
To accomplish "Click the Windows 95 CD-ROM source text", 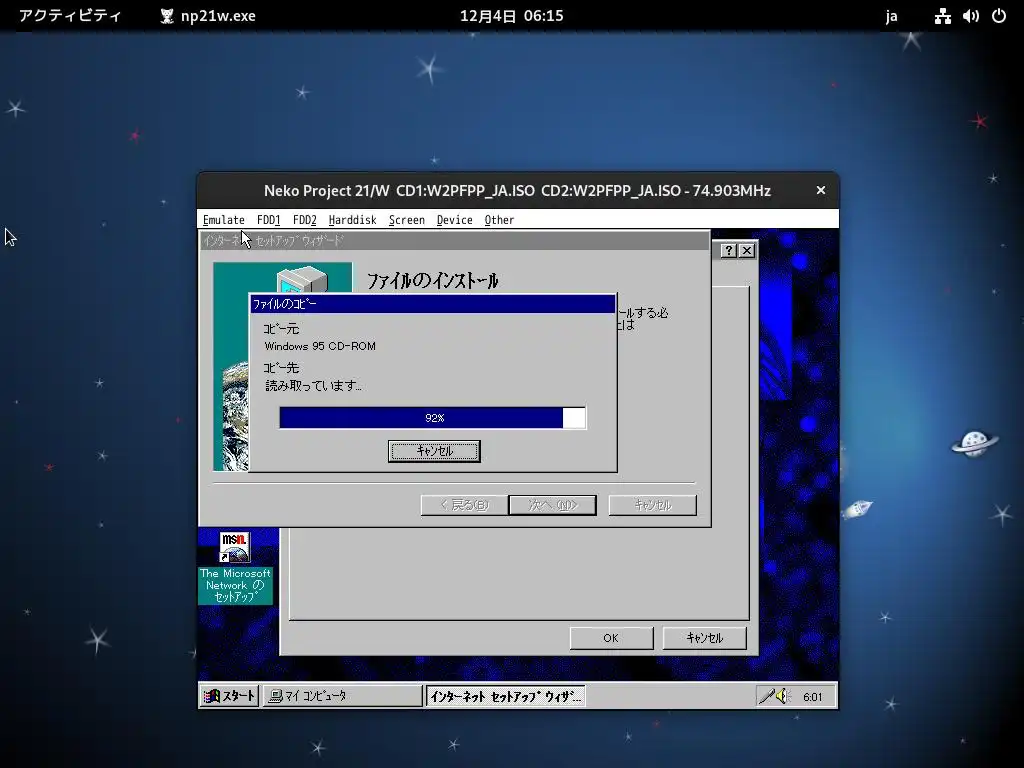I will click(x=320, y=346).
